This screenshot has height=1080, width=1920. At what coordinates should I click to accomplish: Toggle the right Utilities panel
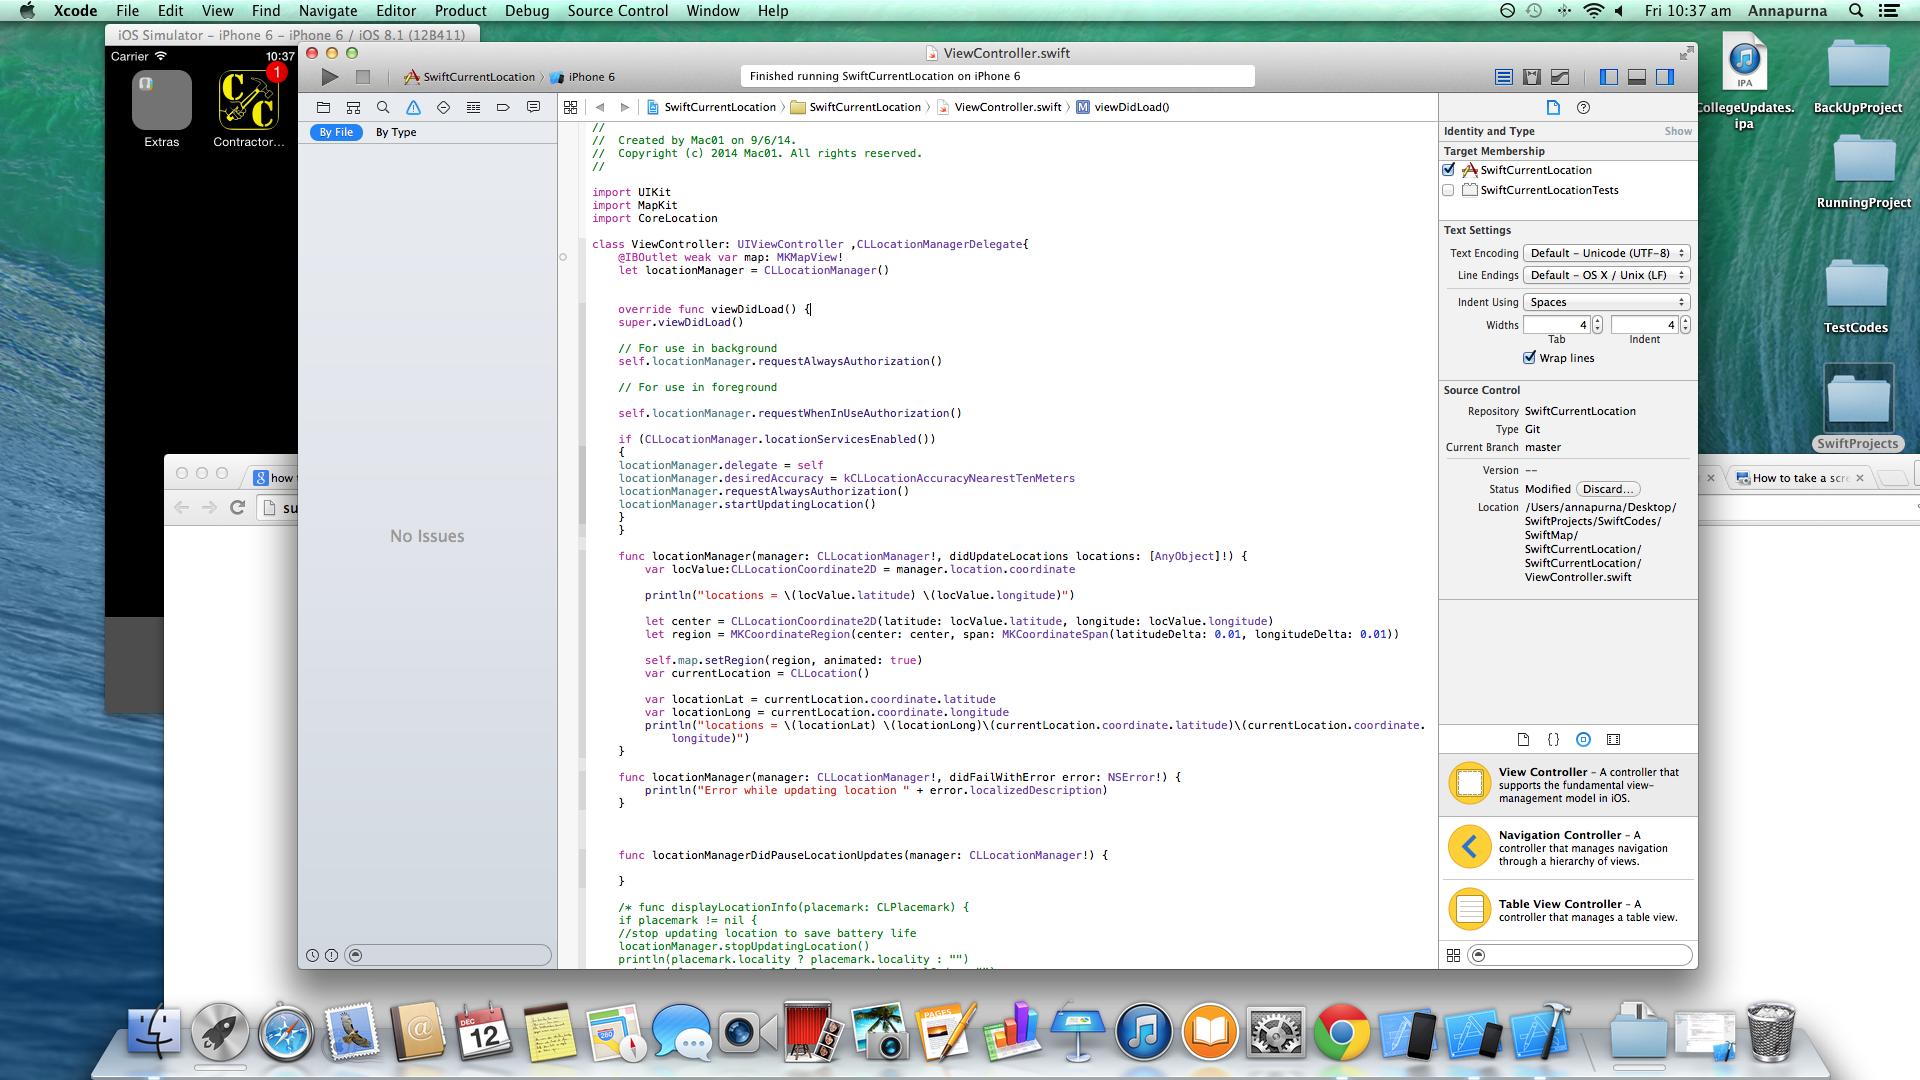click(x=1665, y=77)
